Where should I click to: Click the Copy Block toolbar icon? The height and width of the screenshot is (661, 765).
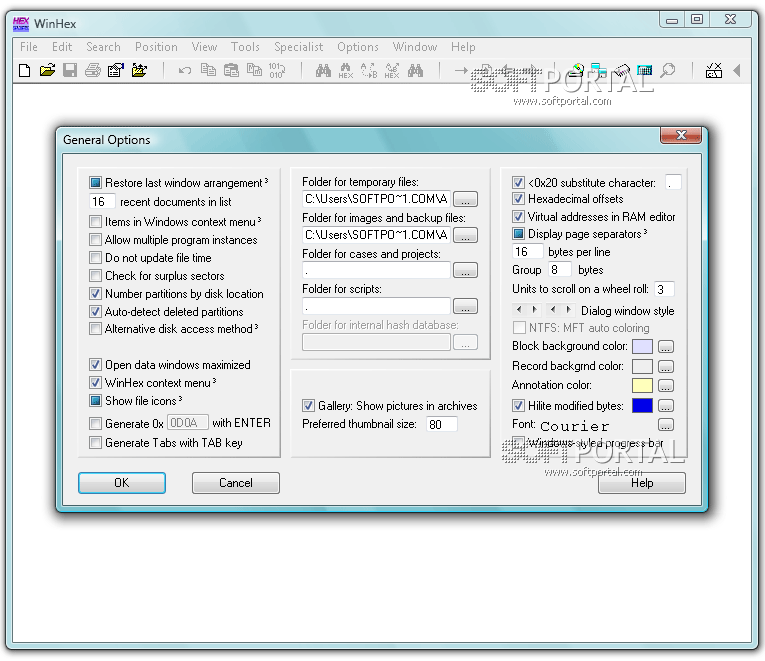click(x=208, y=71)
